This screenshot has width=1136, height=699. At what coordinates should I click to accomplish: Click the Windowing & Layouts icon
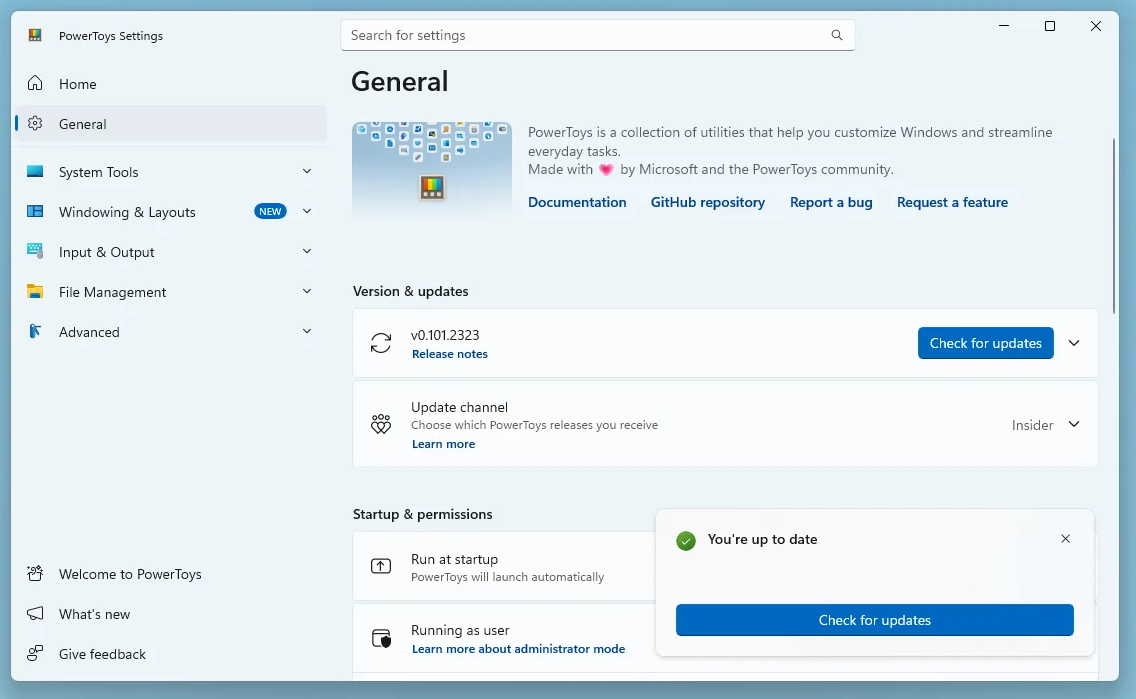35,211
